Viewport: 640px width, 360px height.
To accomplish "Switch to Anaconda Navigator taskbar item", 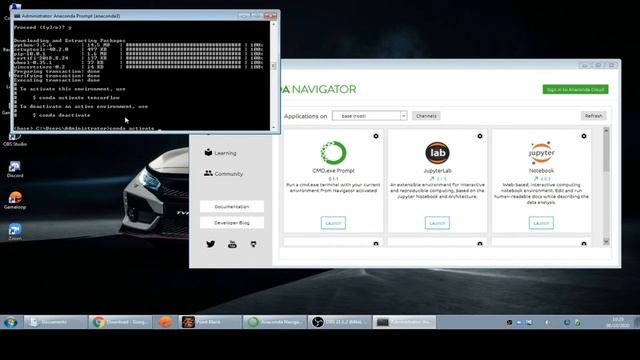I will [x=275, y=322].
